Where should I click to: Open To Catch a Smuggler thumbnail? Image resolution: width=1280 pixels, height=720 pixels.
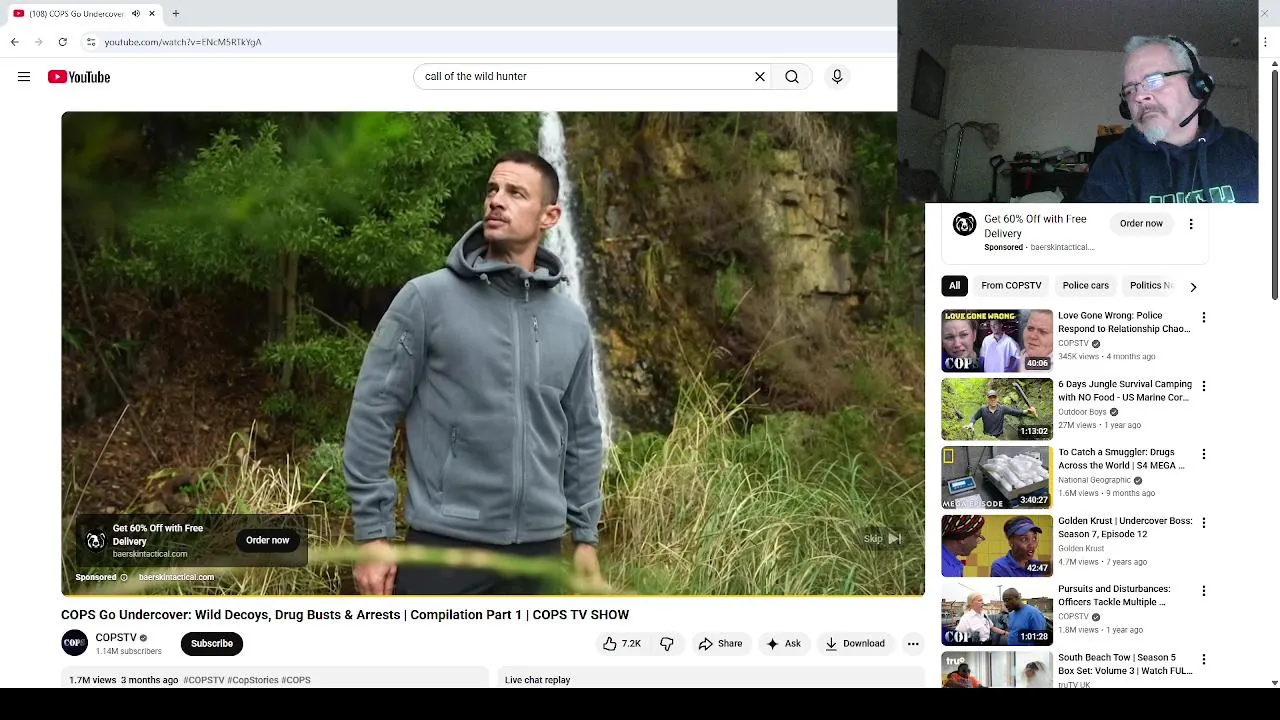(x=997, y=478)
